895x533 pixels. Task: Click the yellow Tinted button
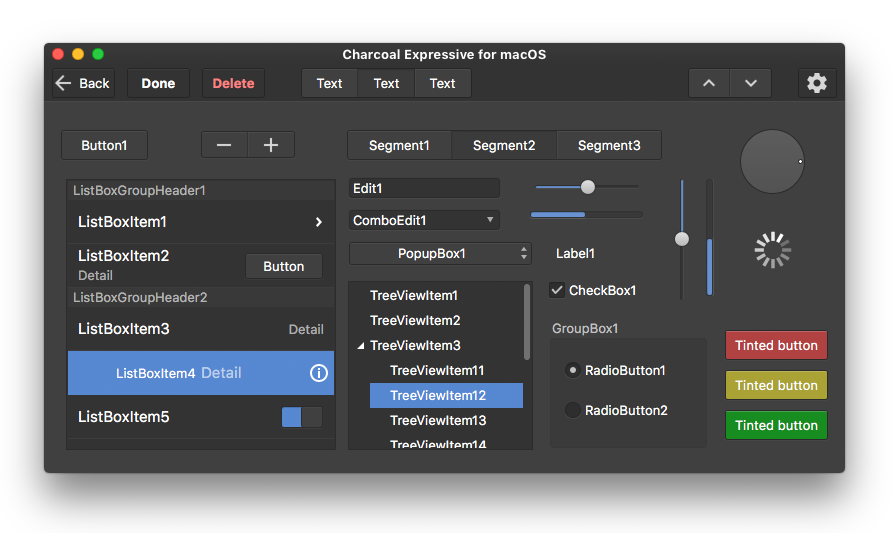[776, 385]
